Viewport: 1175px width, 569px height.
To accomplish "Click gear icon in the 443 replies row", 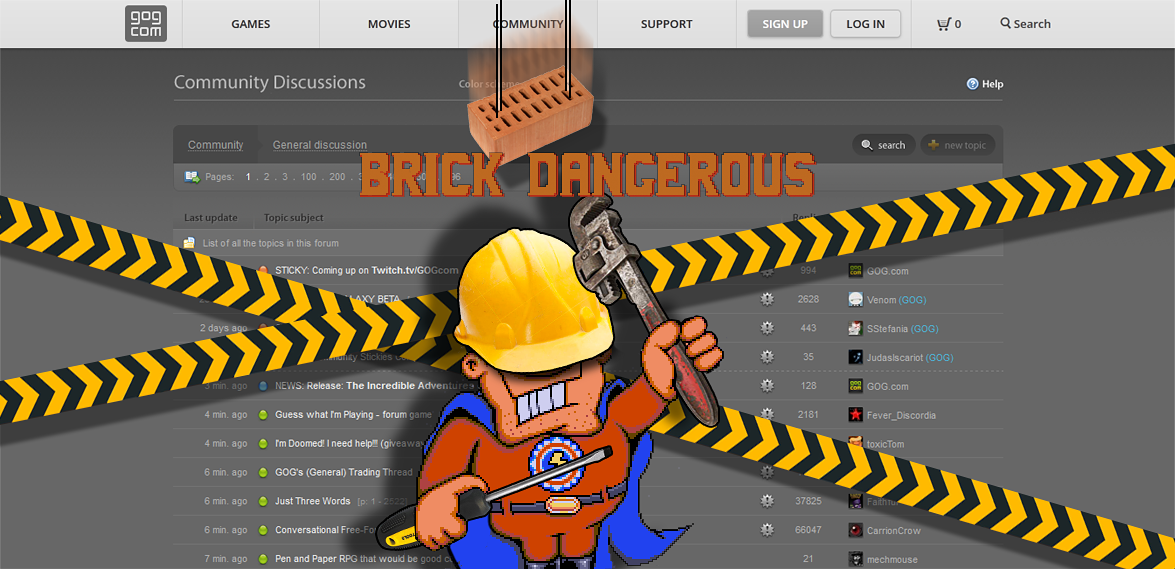I will pyautogui.click(x=767, y=328).
